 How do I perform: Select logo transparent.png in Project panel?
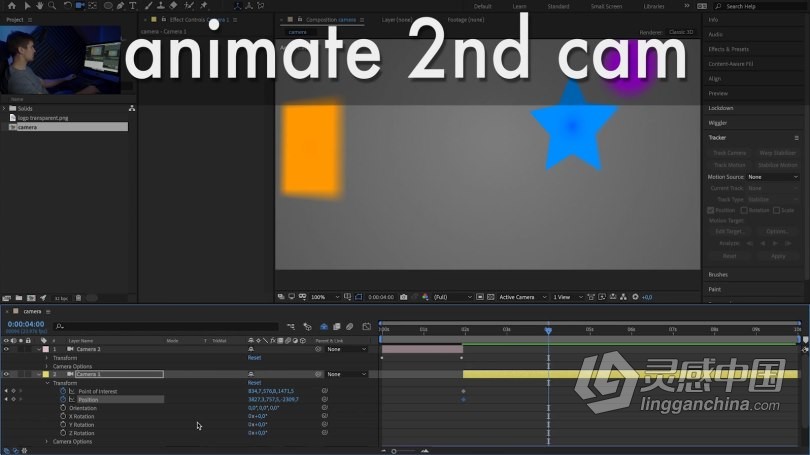pyautogui.click(x=43, y=118)
